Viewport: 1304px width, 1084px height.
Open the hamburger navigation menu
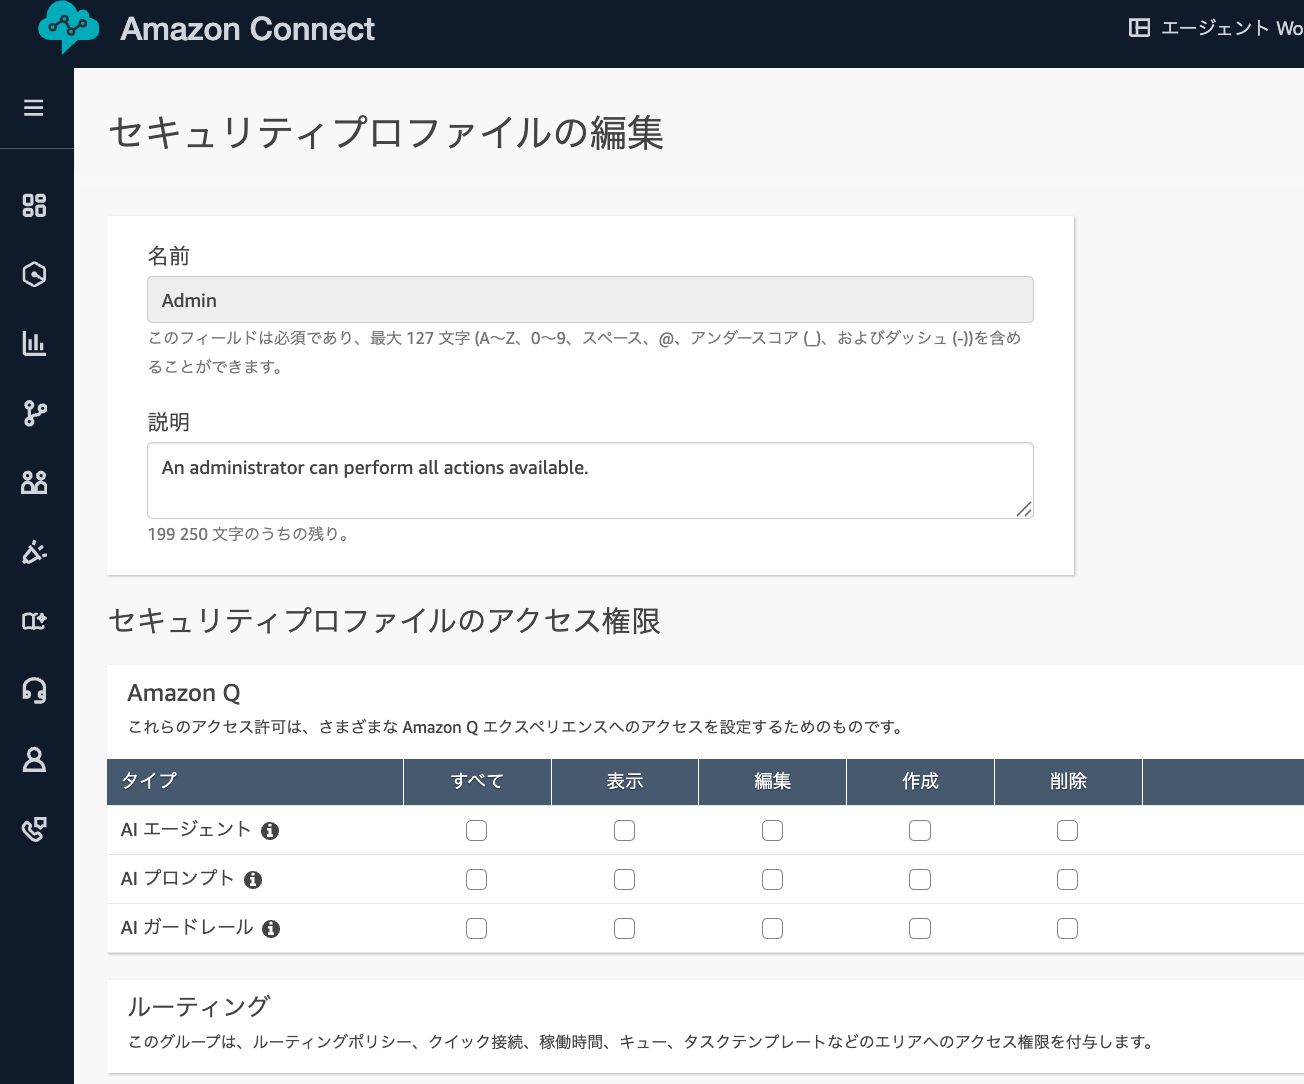point(34,108)
